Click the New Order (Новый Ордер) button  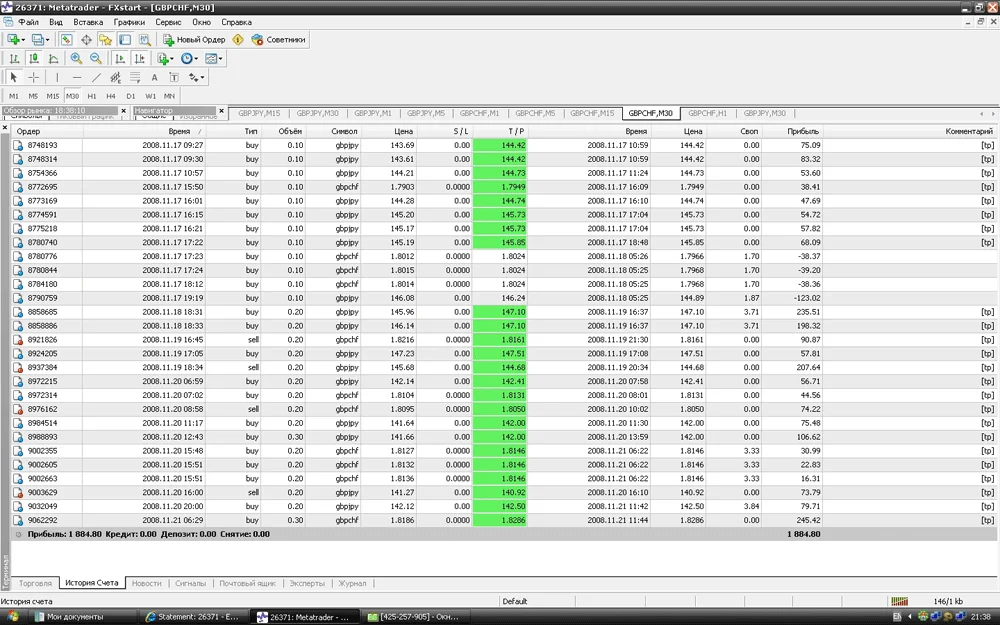pyautogui.click(x=195, y=40)
